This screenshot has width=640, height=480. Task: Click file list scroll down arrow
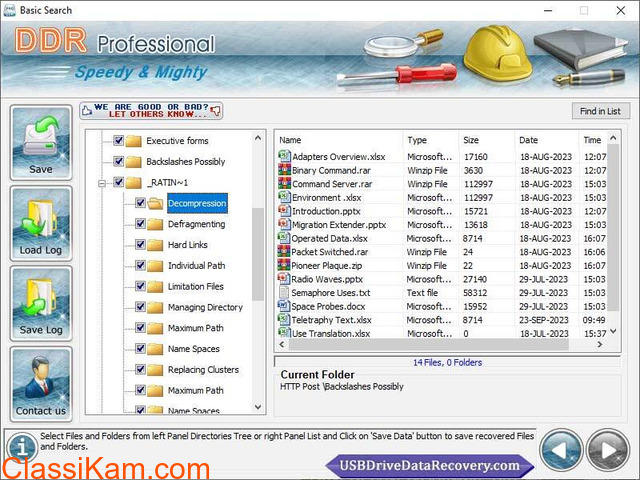click(613, 331)
